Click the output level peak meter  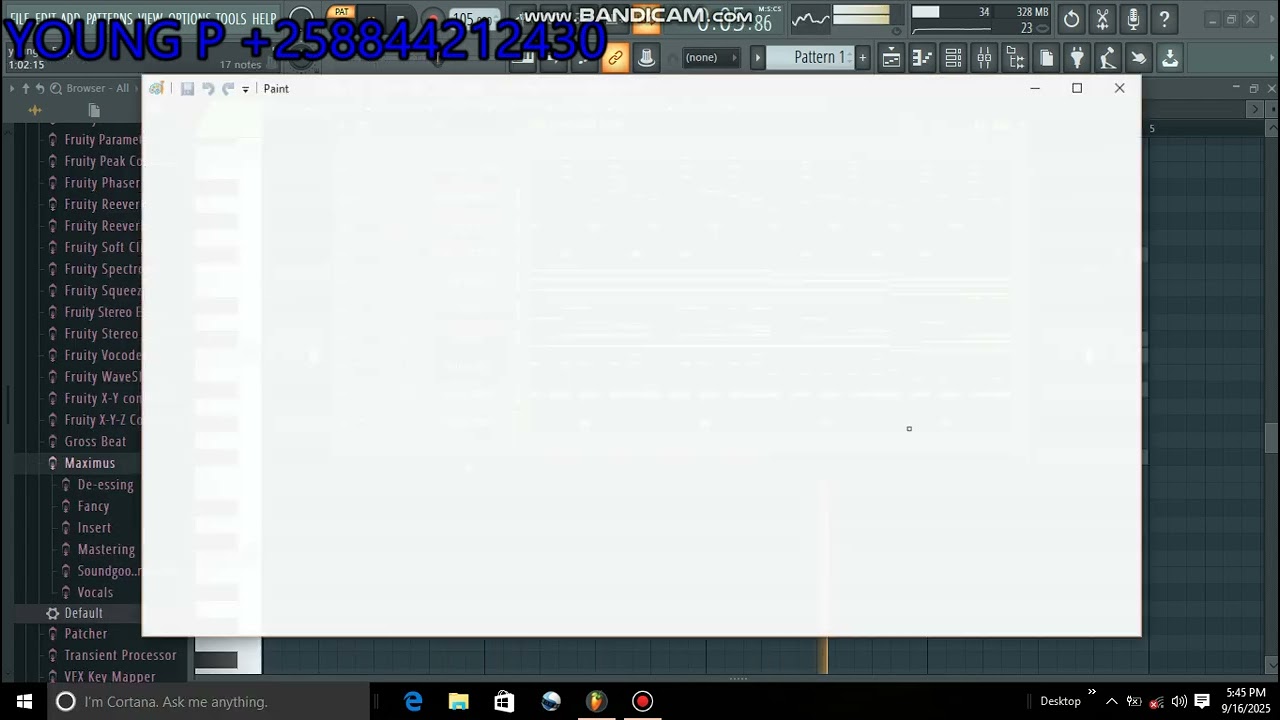coord(861,15)
